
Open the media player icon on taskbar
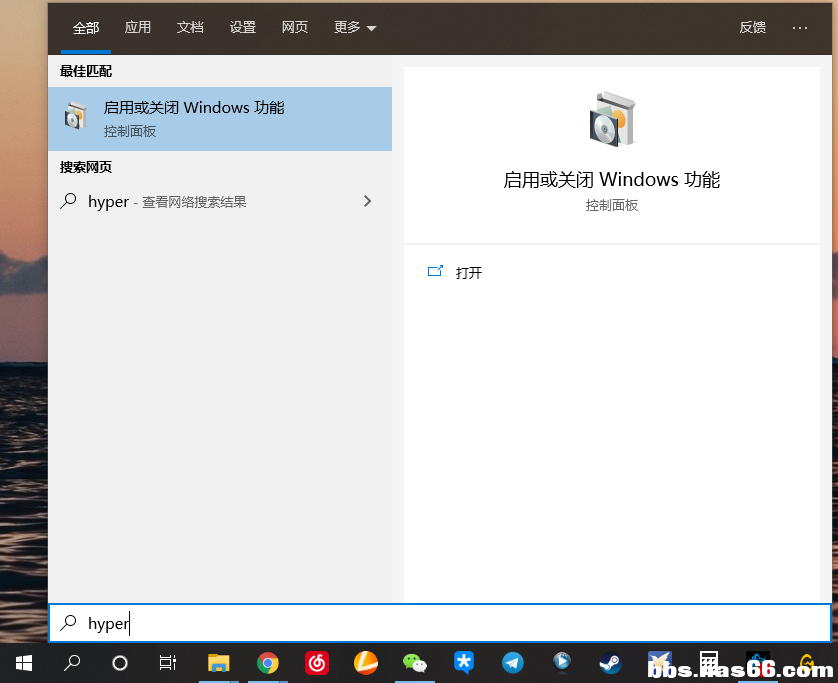tap(561, 662)
